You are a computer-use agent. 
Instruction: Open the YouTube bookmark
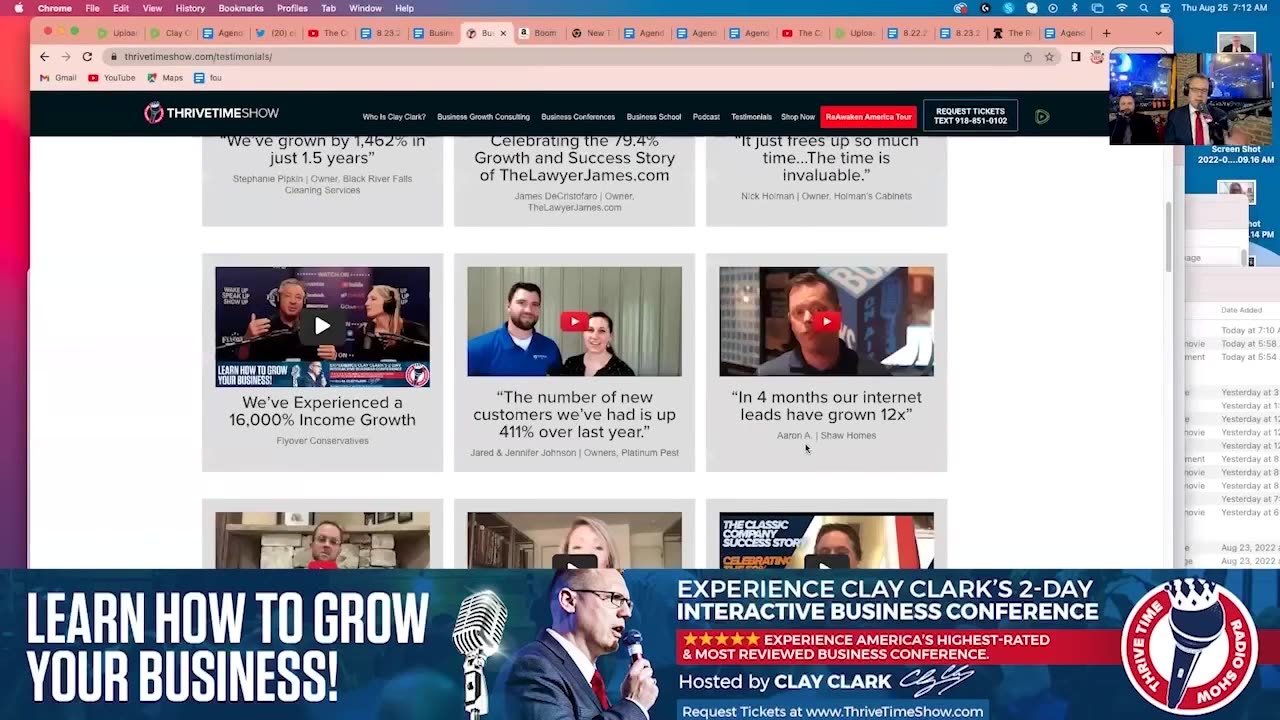[x=112, y=78]
